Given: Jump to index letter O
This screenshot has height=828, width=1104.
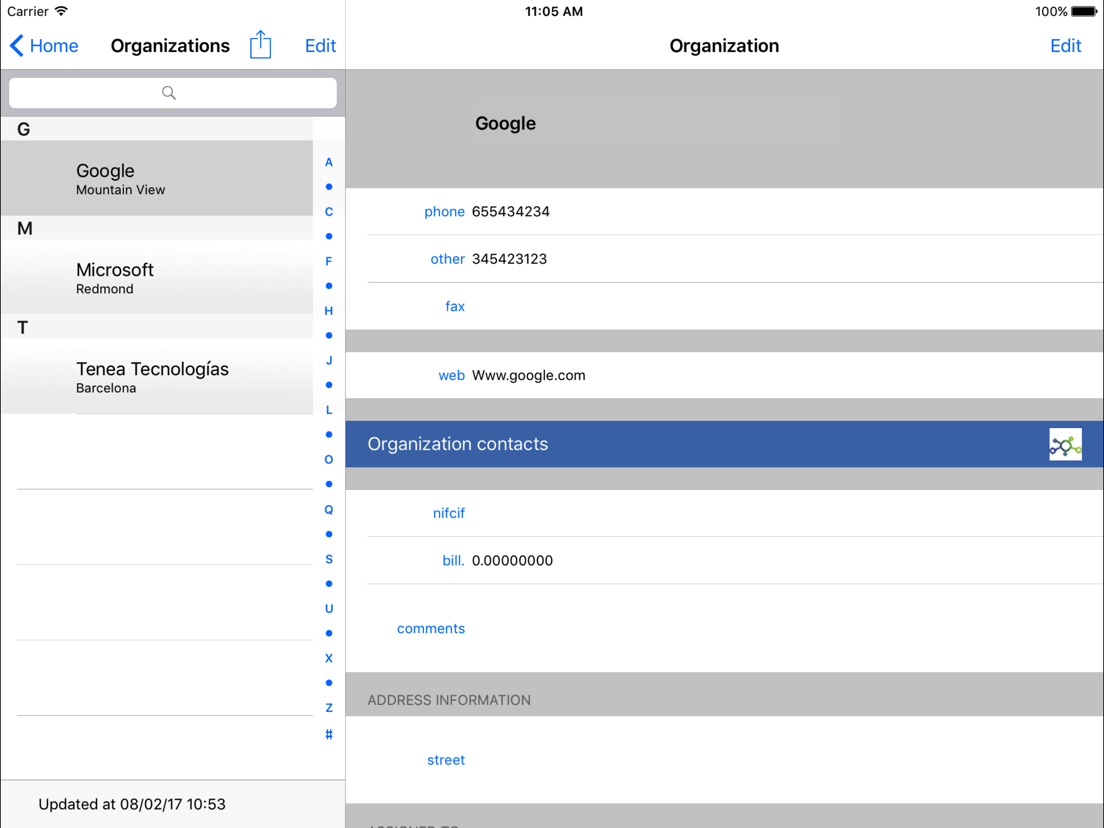Looking at the screenshot, I should [x=329, y=460].
